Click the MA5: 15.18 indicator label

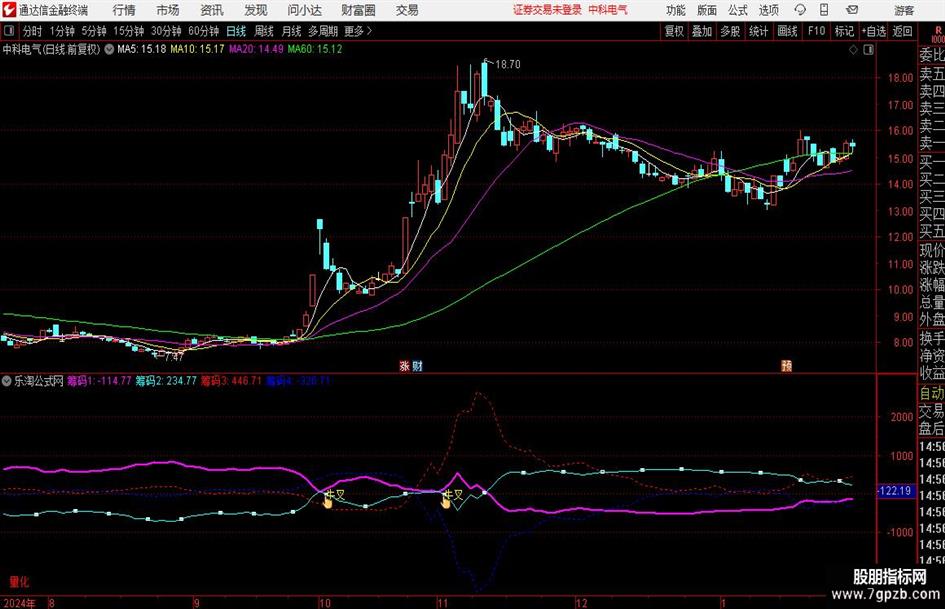[142, 49]
